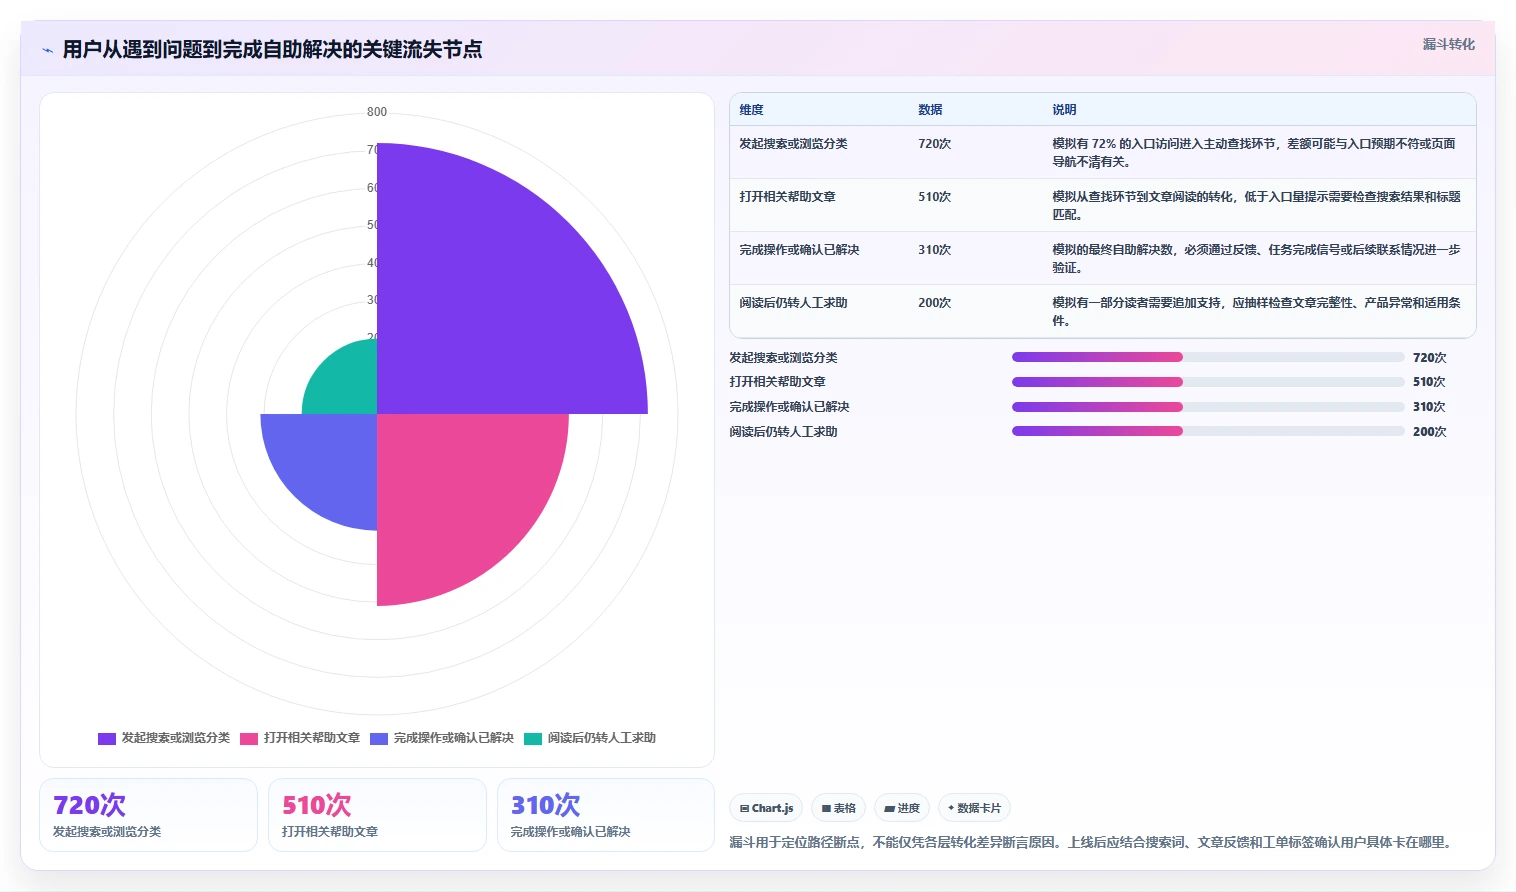Toggle the 完成操作或确认已解决 legend swatch
1516x892 pixels.
pos(379,739)
